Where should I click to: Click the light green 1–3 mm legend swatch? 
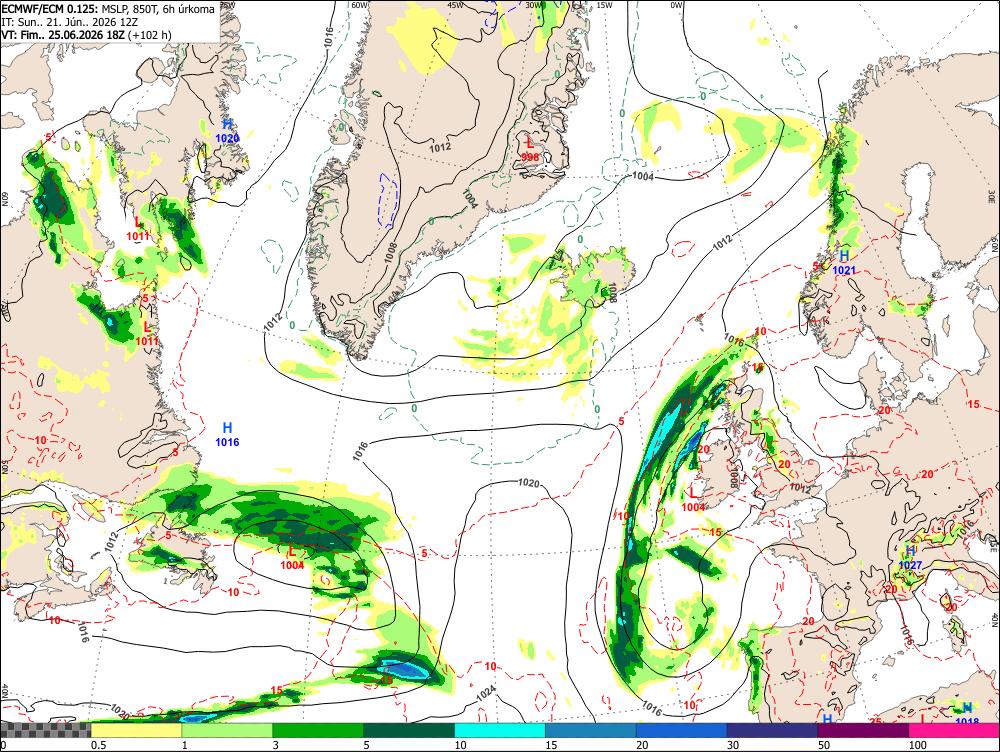227,730
